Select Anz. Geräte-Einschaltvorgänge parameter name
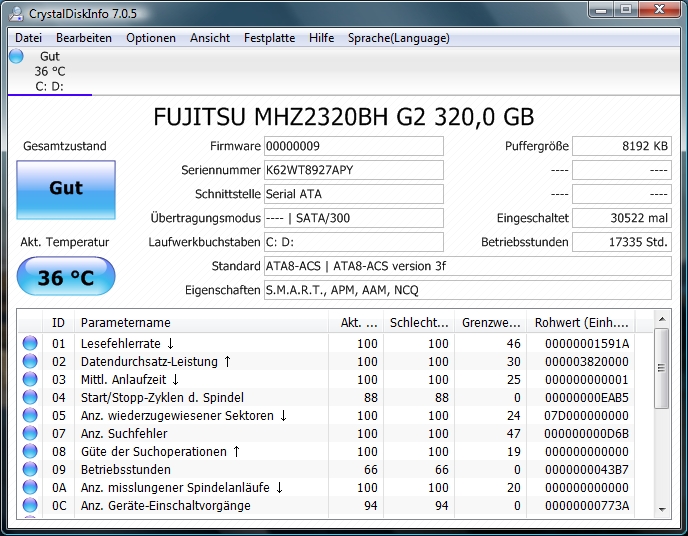 click(x=166, y=506)
